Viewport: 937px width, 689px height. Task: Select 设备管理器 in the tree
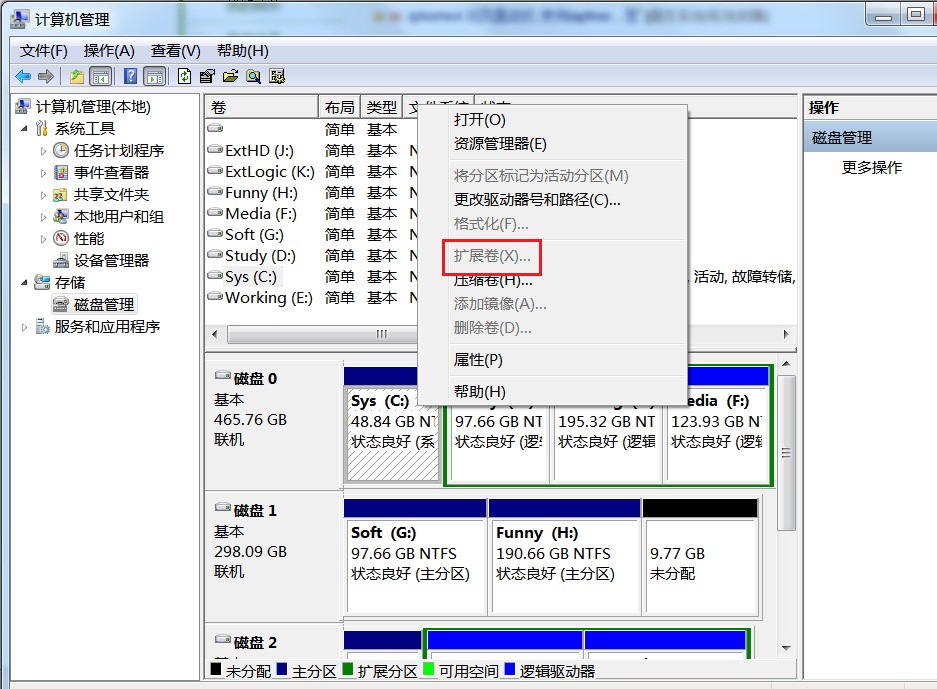[x=111, y=260]
